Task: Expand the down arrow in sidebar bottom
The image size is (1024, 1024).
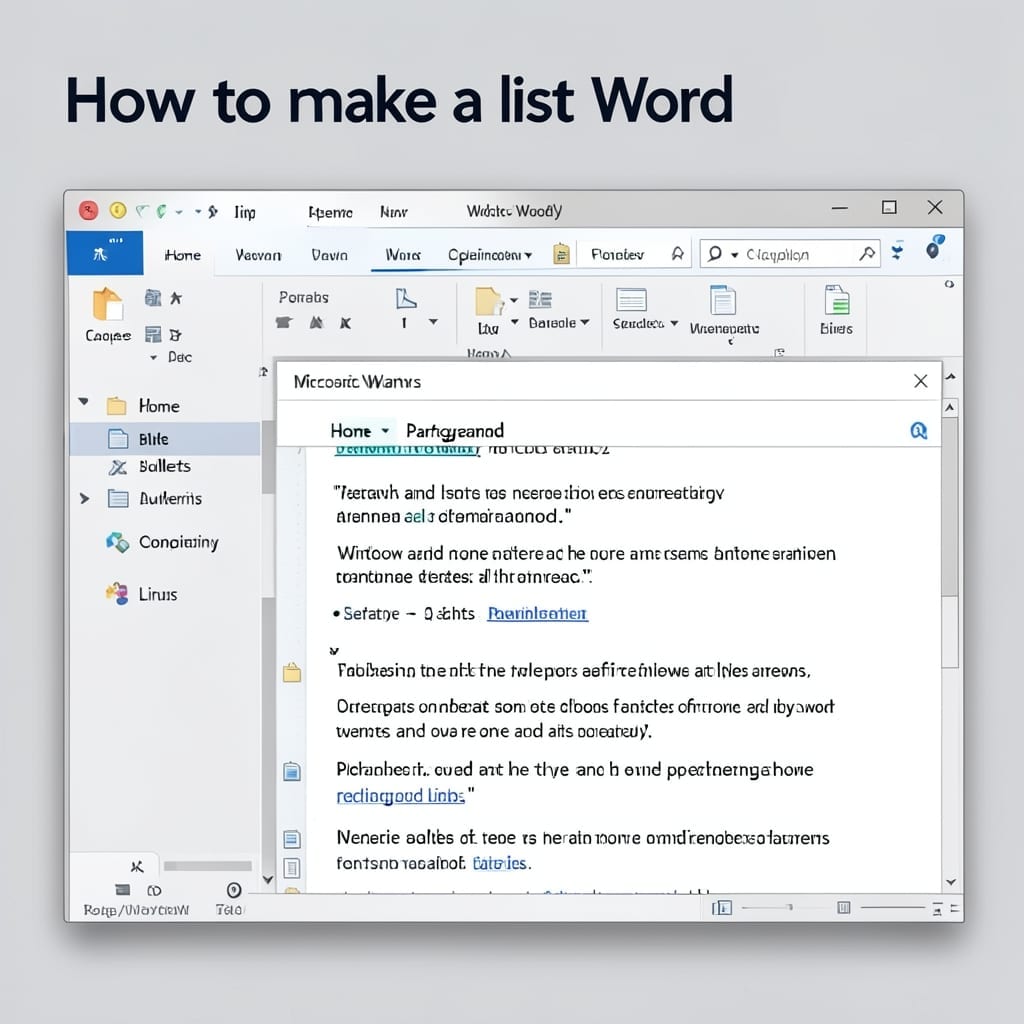Action: (x=268, y=880)
